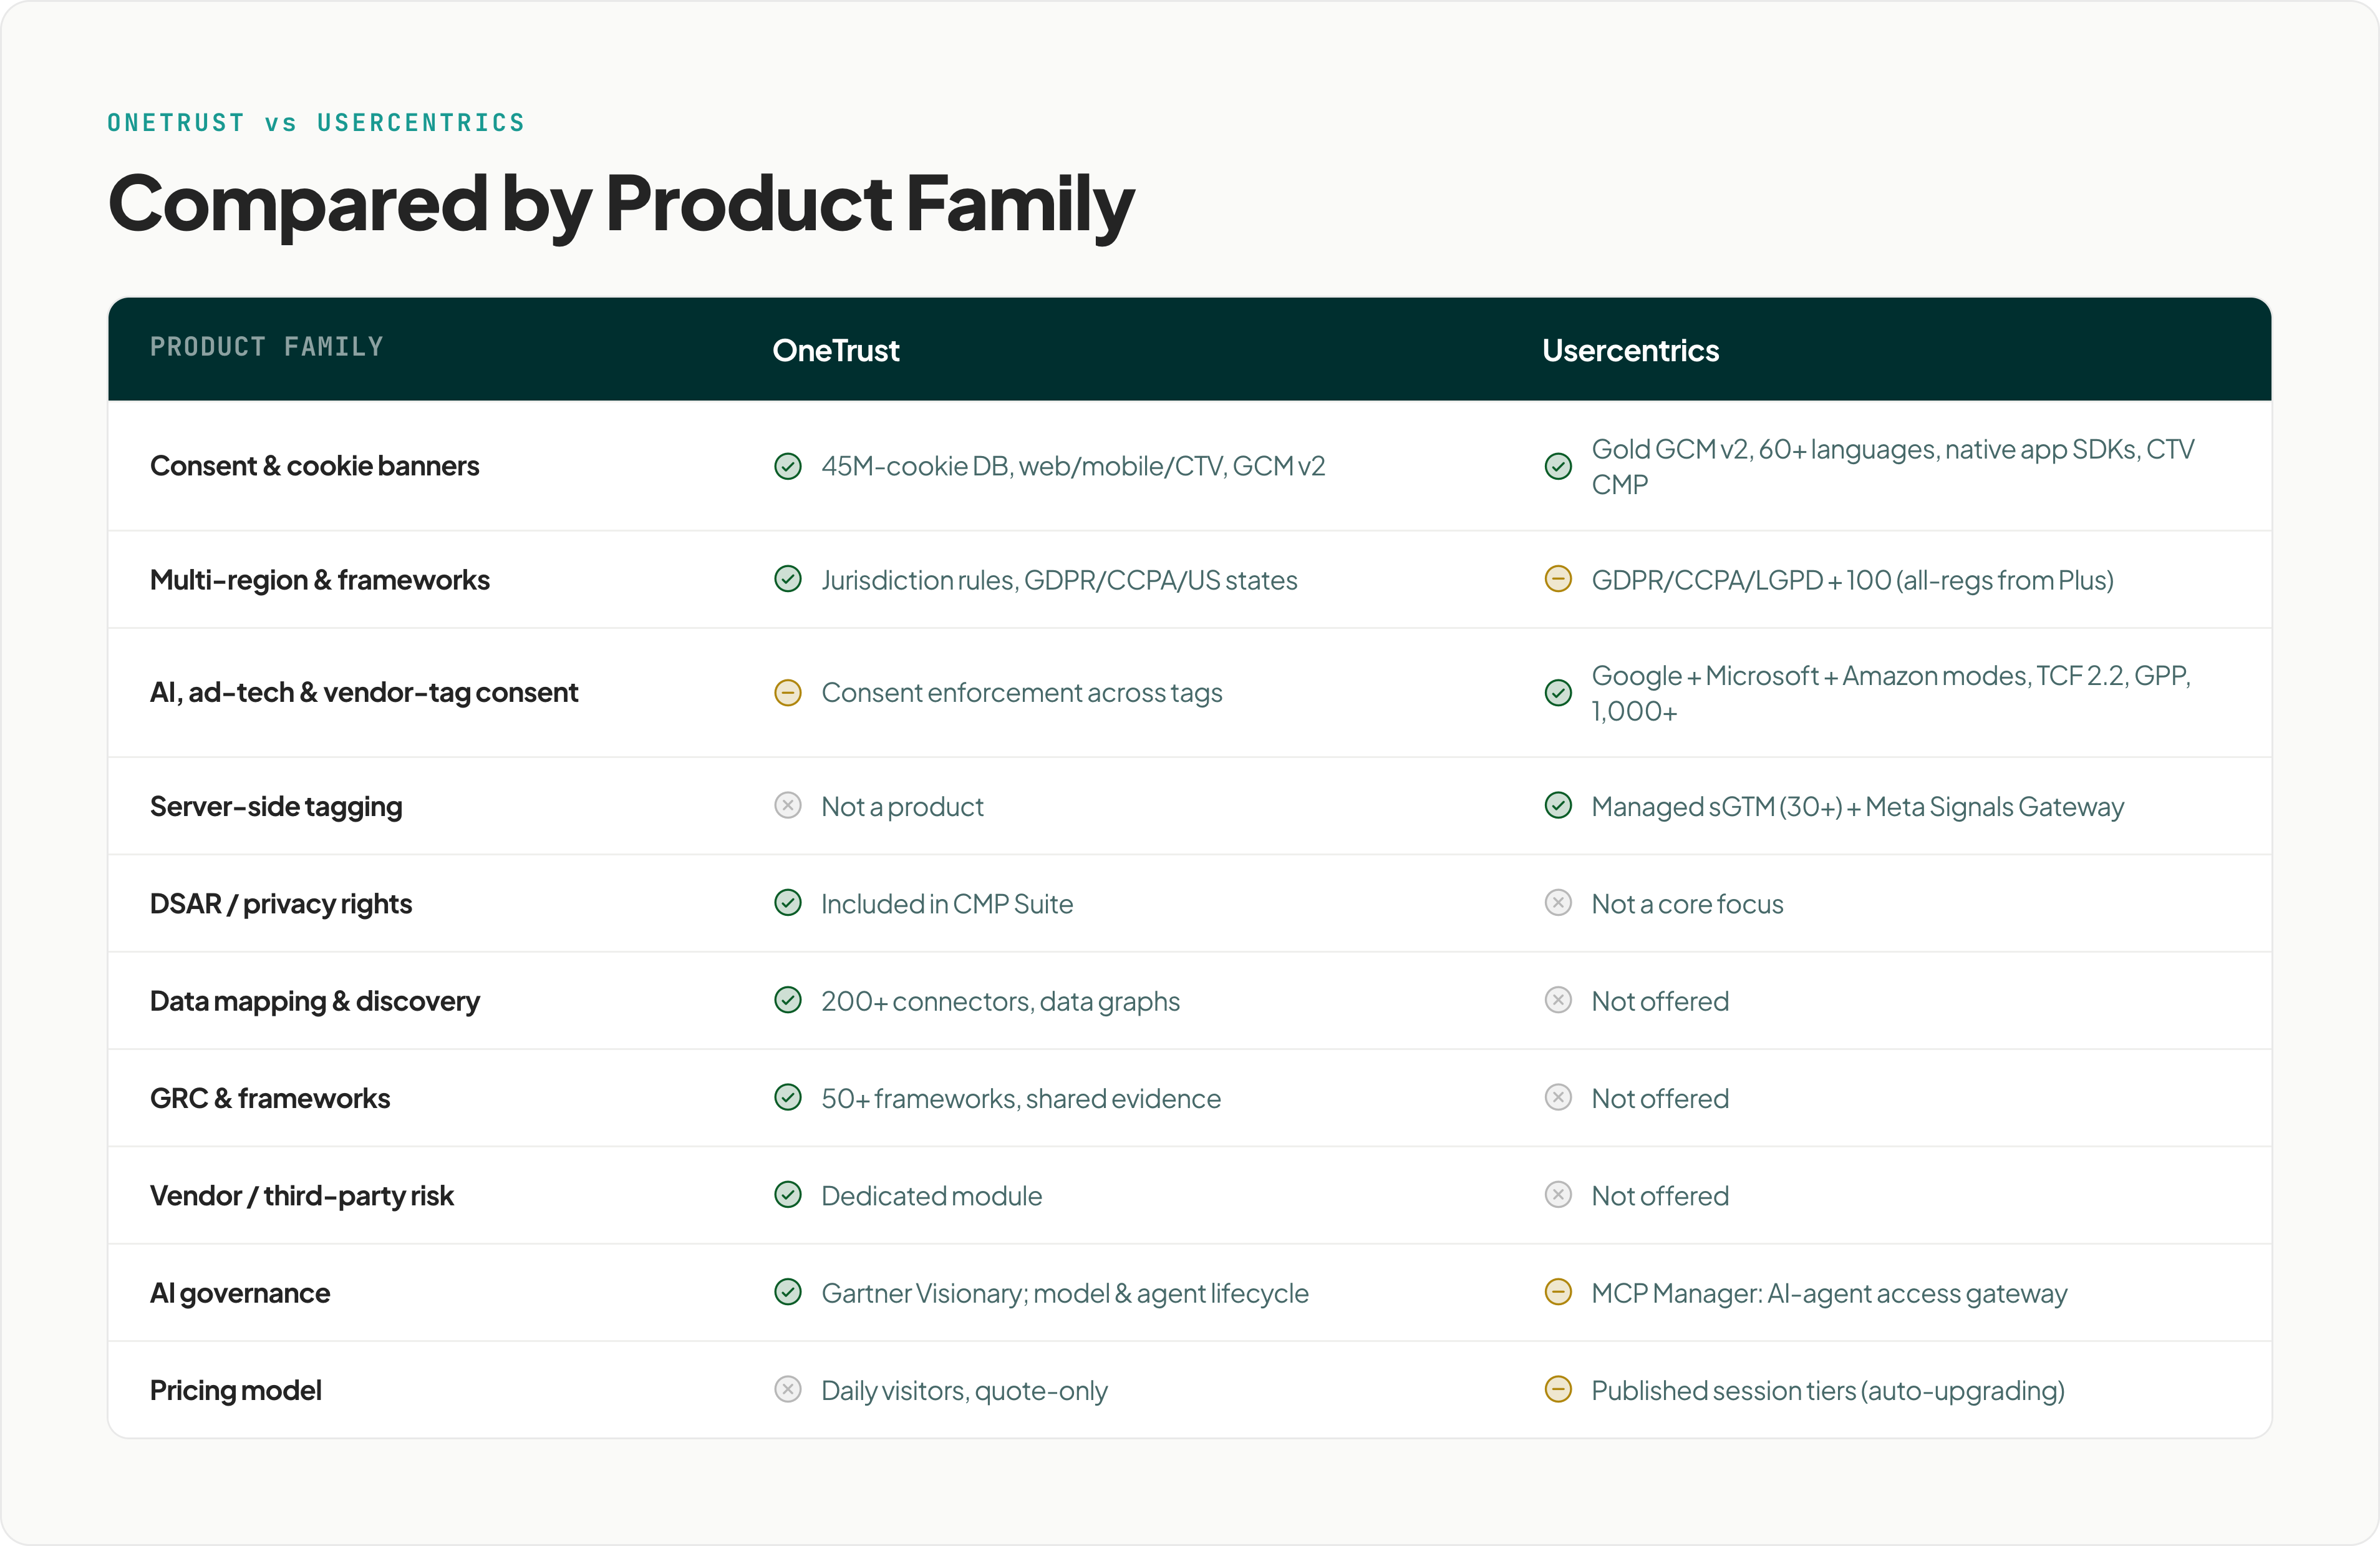2380x1546 pixels.
Task: Click green check icon beside 45M-cookie DB text
Action: click(x=788, y=466)
